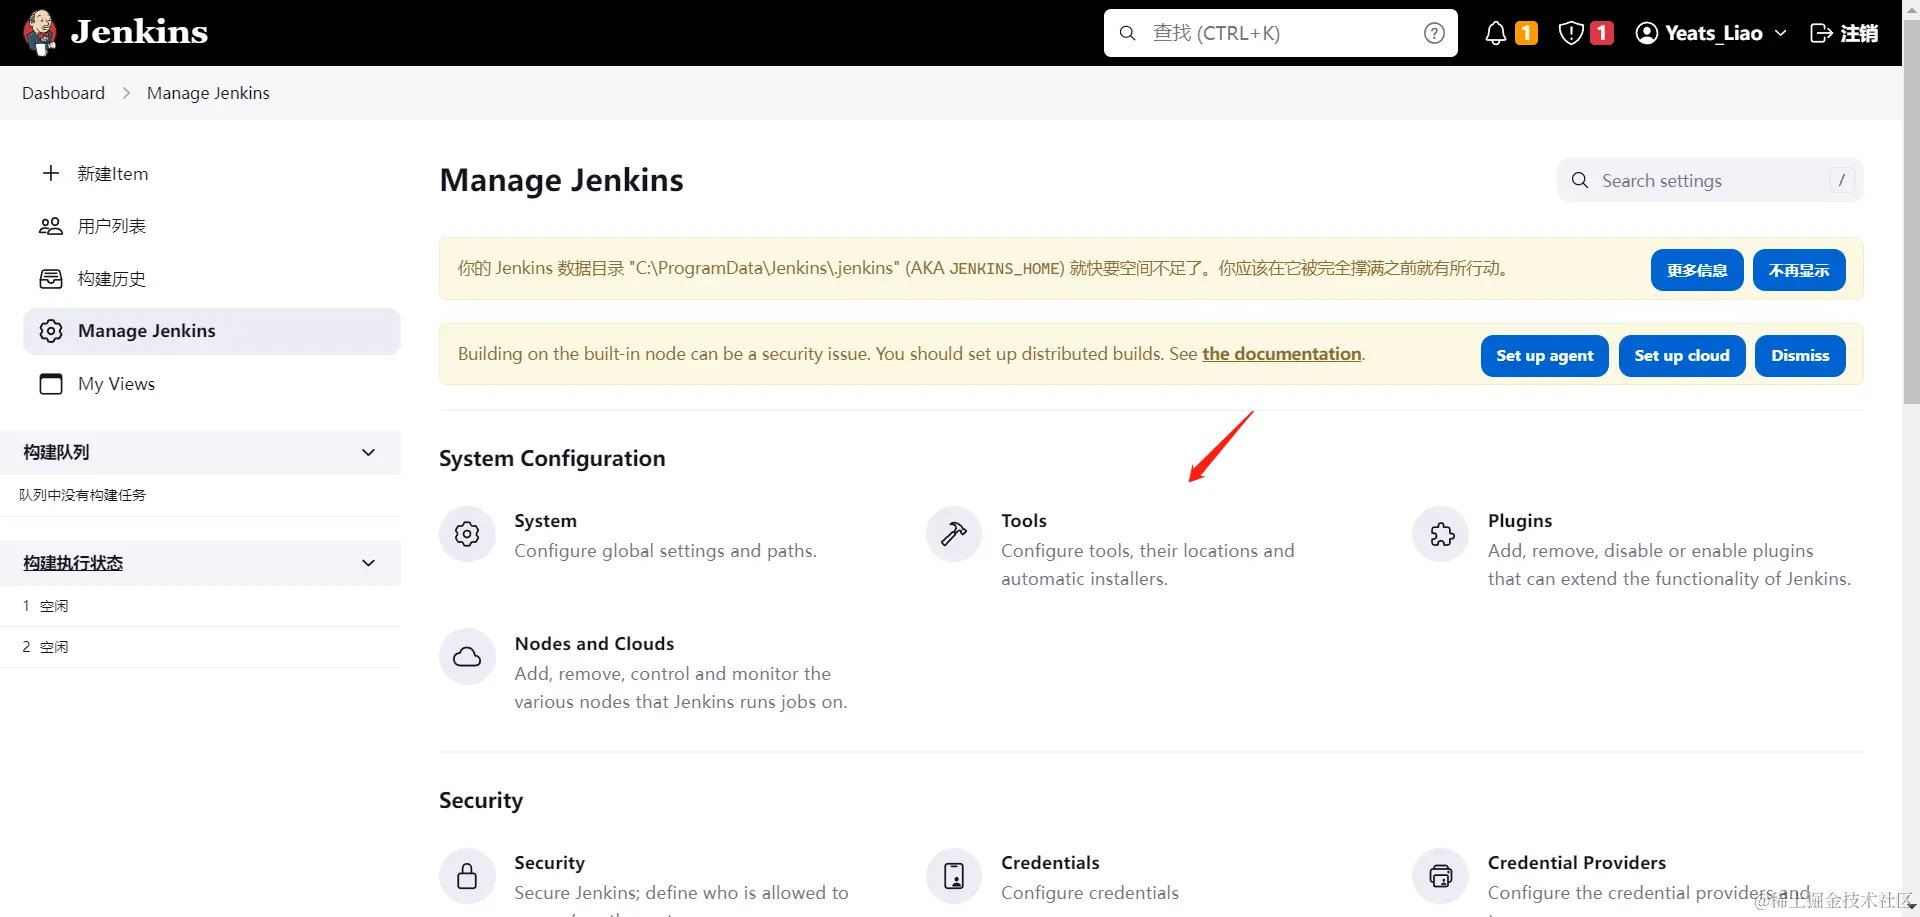
Task: Click the 队列中没有构建任务 text
Action: pos(82,495)
